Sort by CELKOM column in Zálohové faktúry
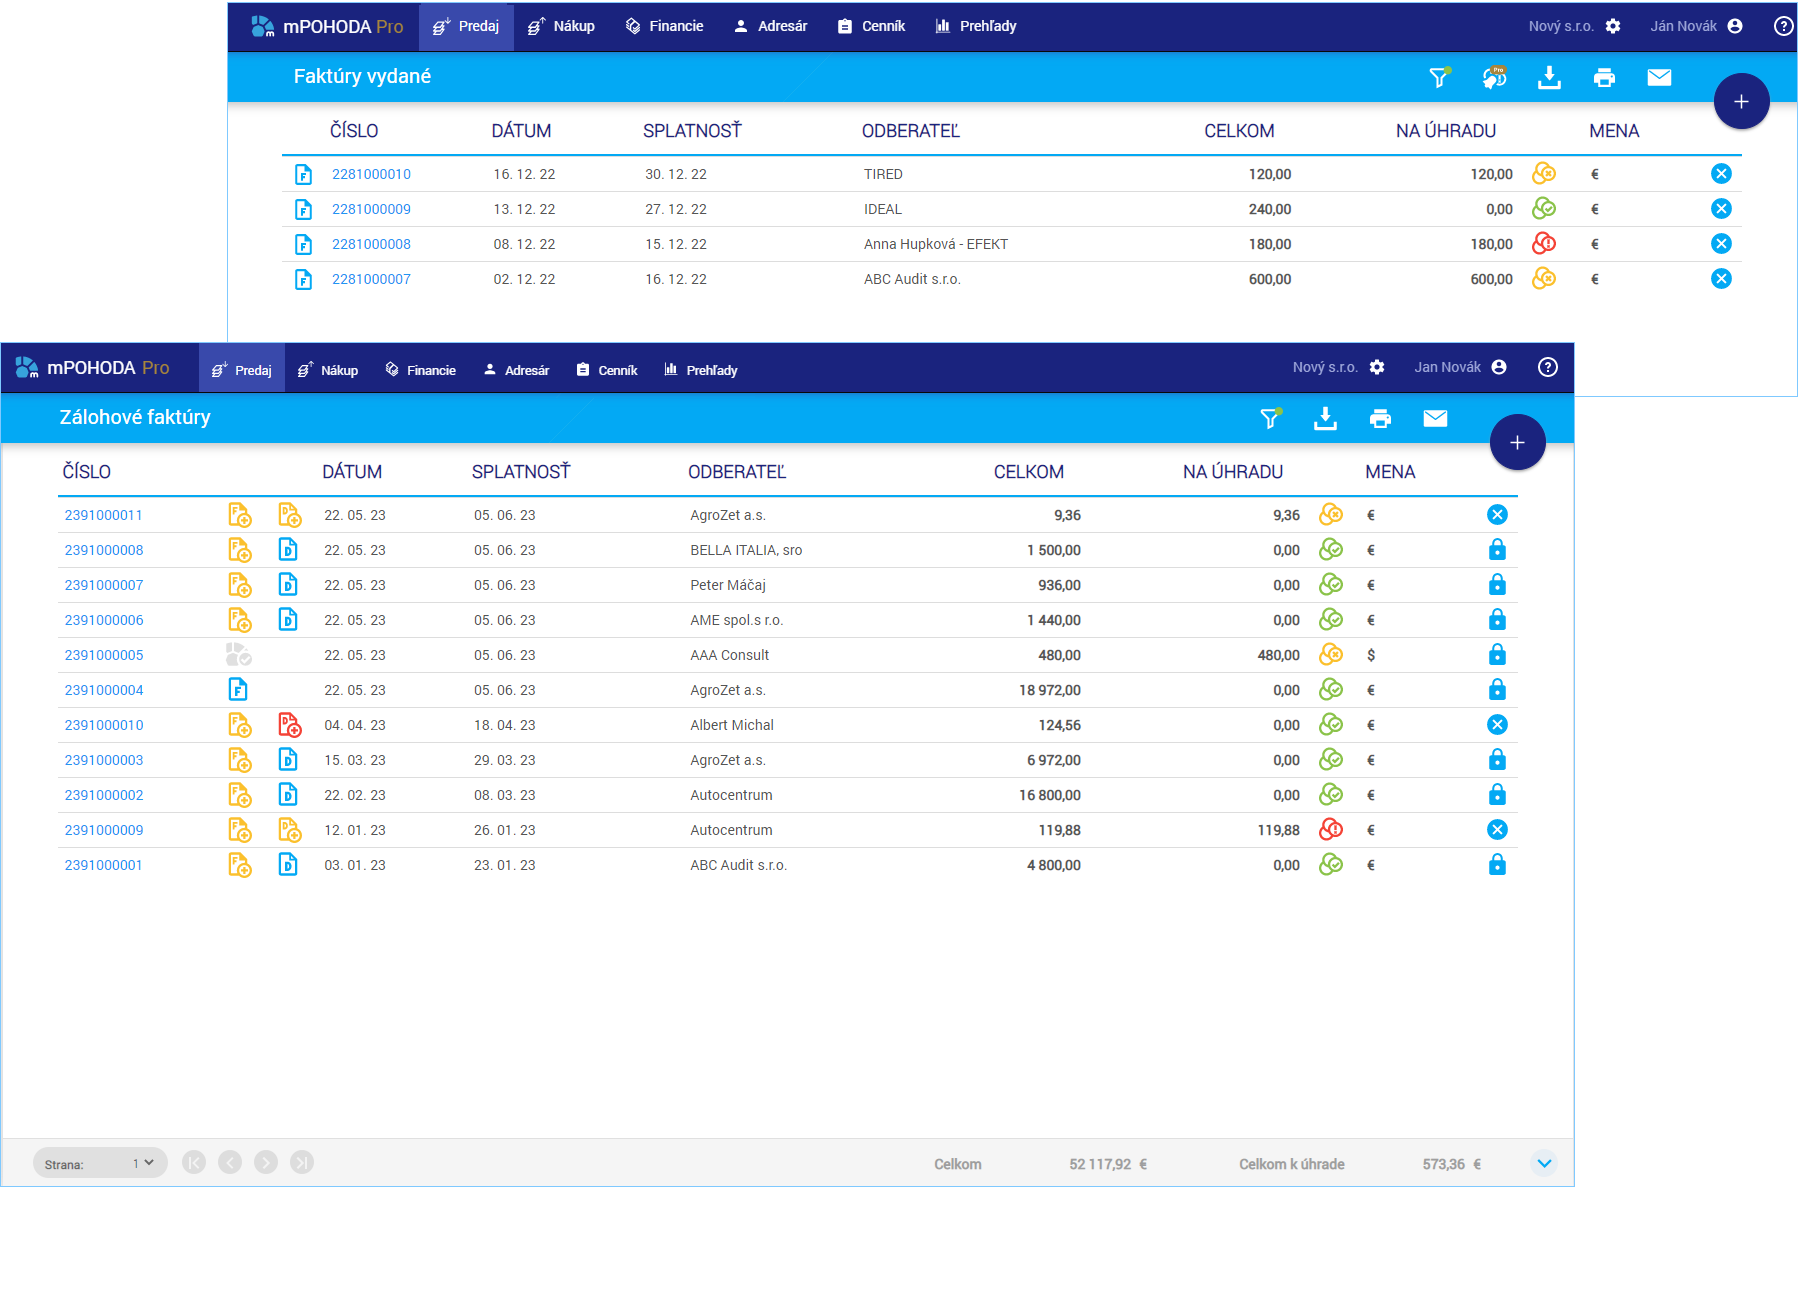1800x1300 pixels. click(x=1028, y=472)
